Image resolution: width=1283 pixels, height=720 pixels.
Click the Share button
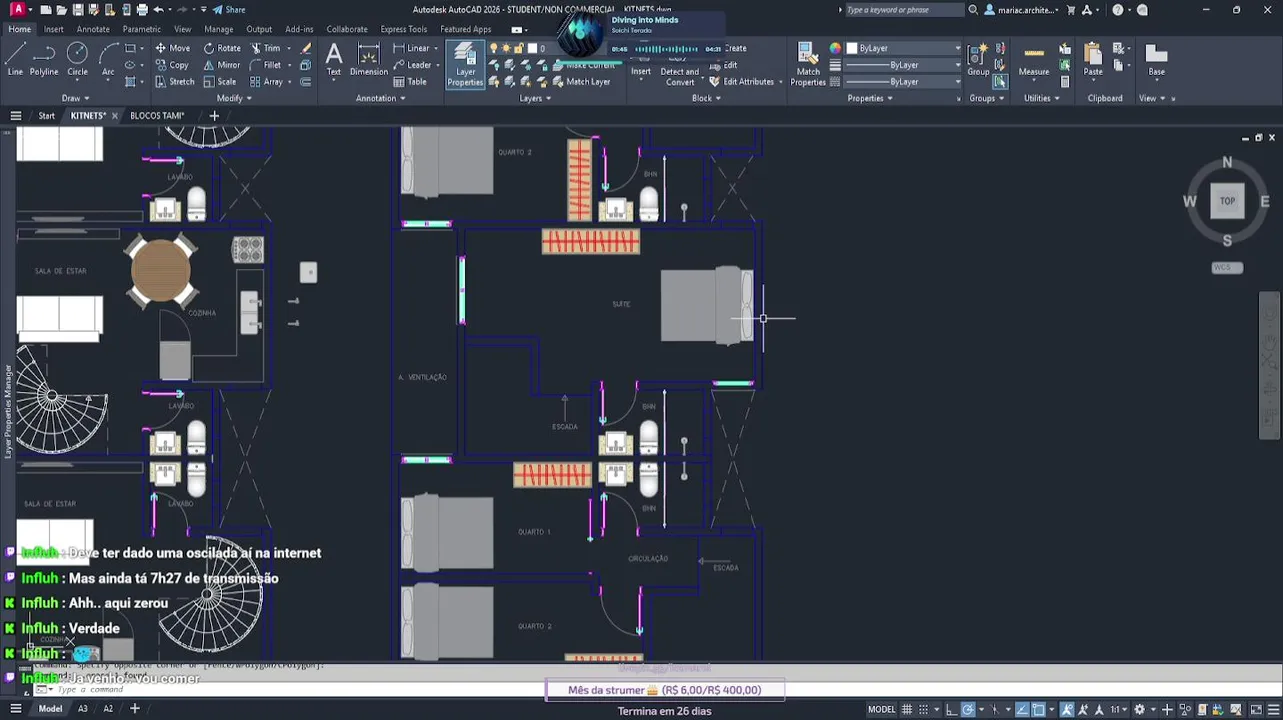(x=229, y=10)
